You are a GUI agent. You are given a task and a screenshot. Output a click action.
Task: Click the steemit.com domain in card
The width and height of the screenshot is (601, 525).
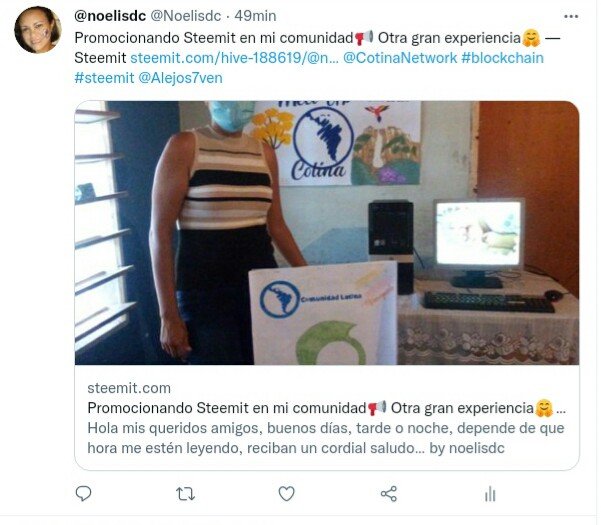click(x=129, y=388)
